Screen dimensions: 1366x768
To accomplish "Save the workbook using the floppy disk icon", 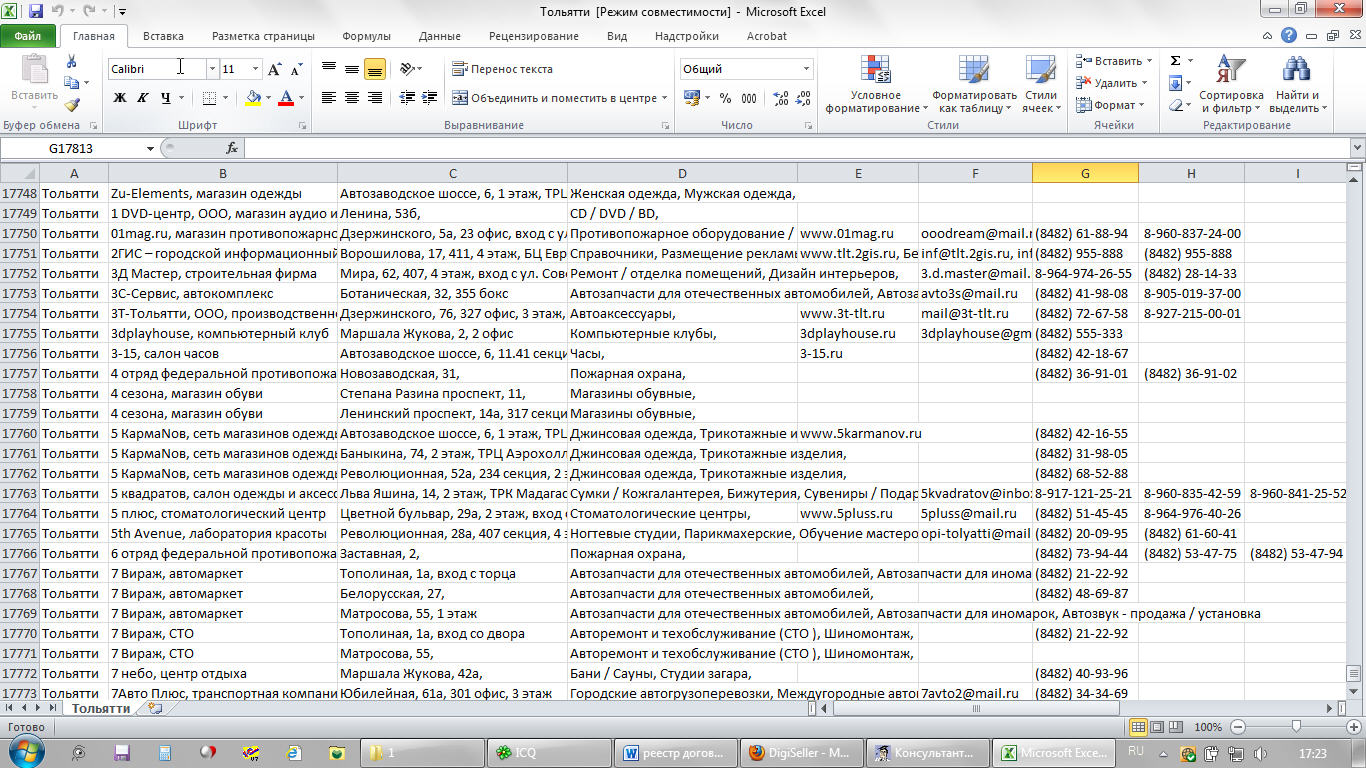I will point(36,12).
